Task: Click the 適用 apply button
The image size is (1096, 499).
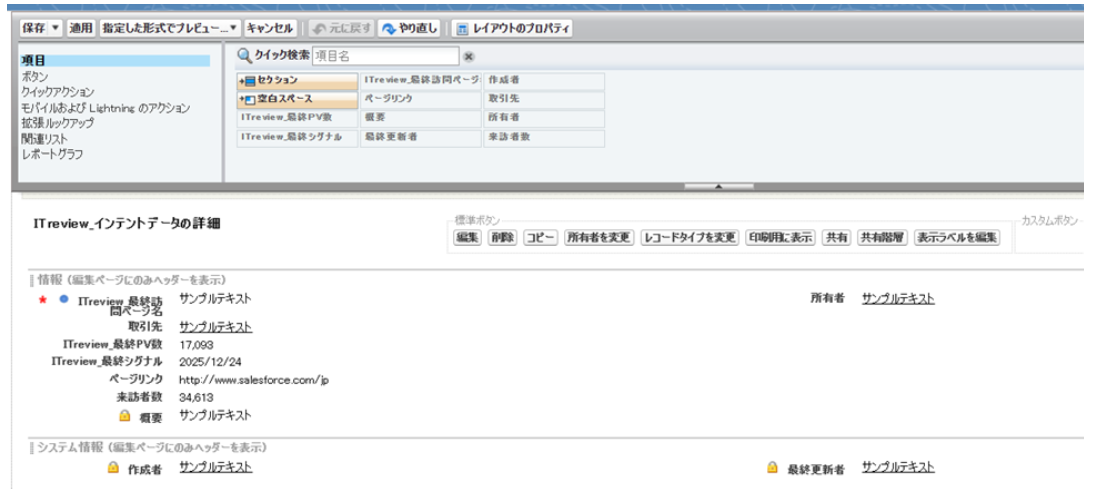Action: pyautogui.click(x=80, y=29)
